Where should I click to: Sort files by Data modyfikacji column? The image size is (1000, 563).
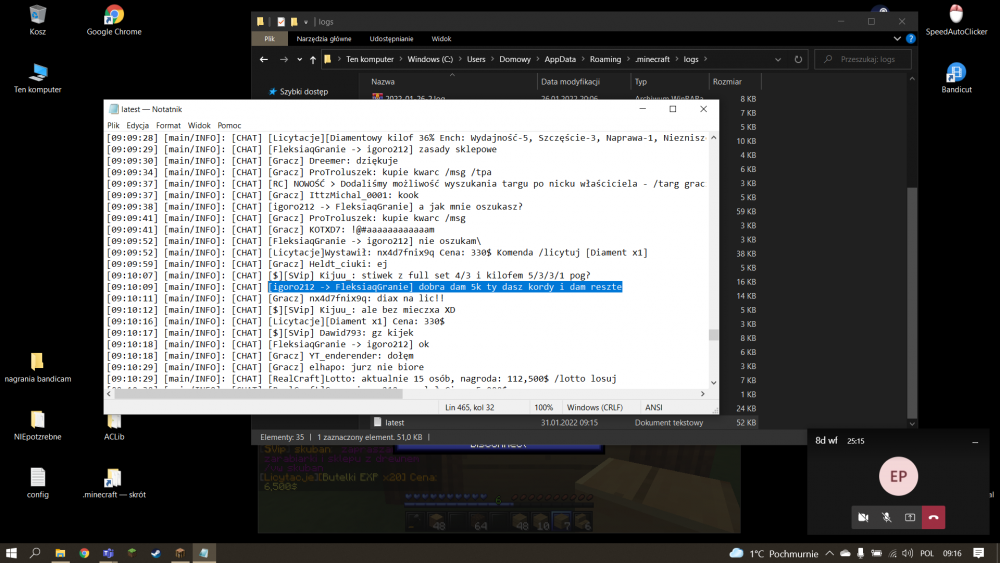pyautogui.click(x=569, y=82)
